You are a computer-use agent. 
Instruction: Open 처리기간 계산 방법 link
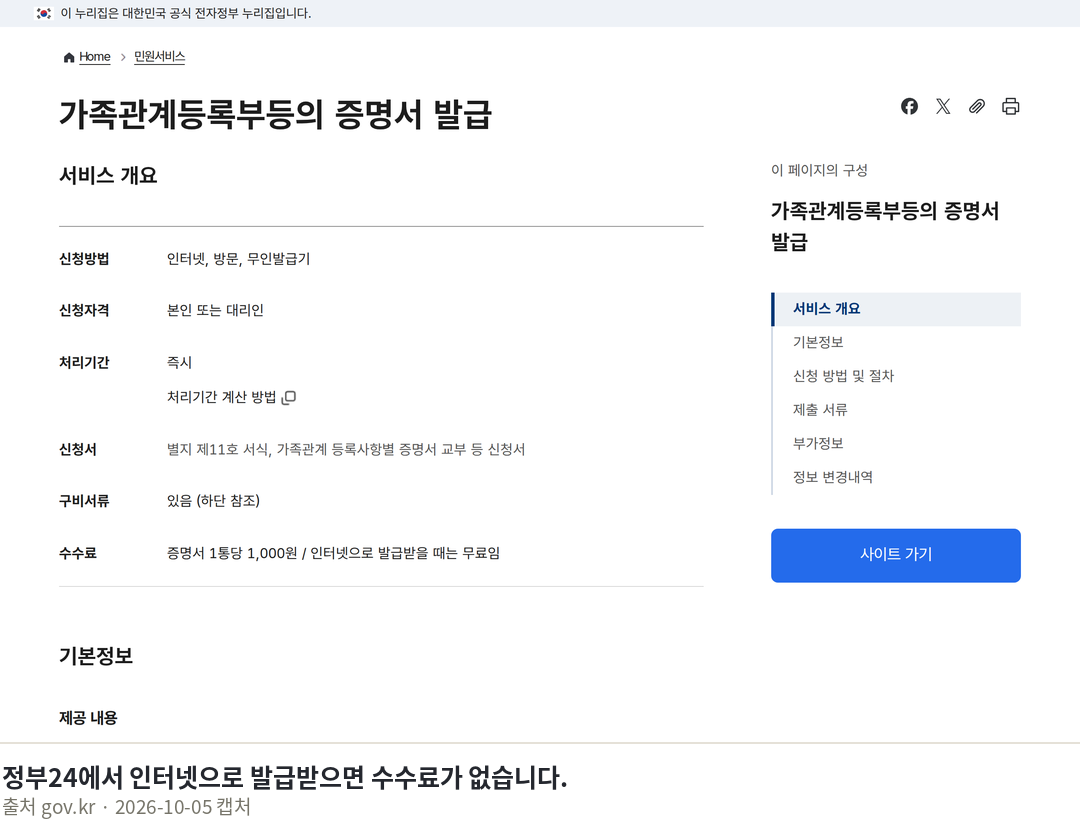221,397
